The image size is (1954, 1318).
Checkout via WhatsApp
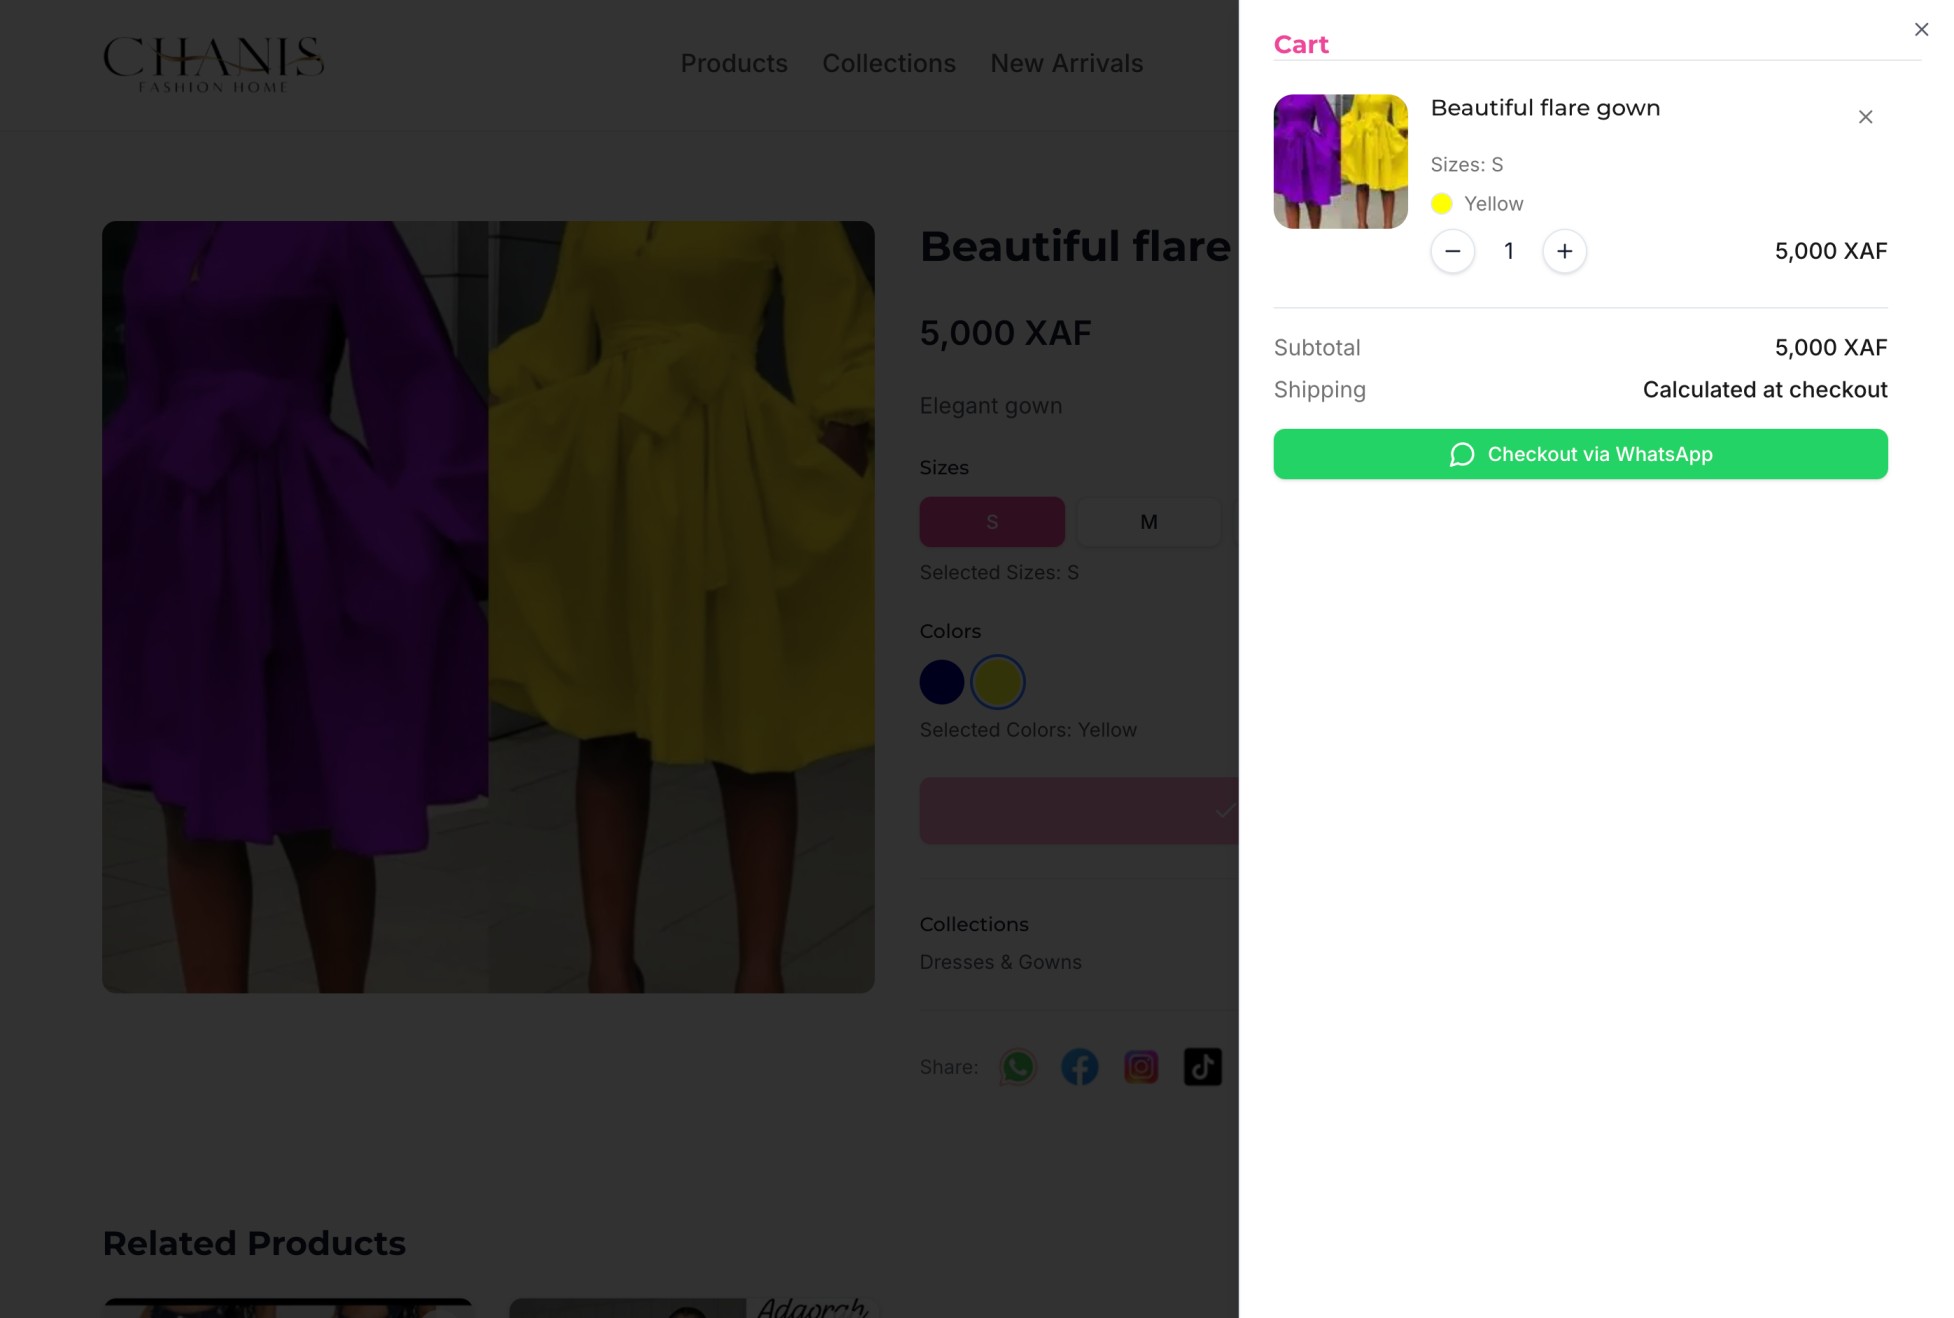coord(1580,454)
